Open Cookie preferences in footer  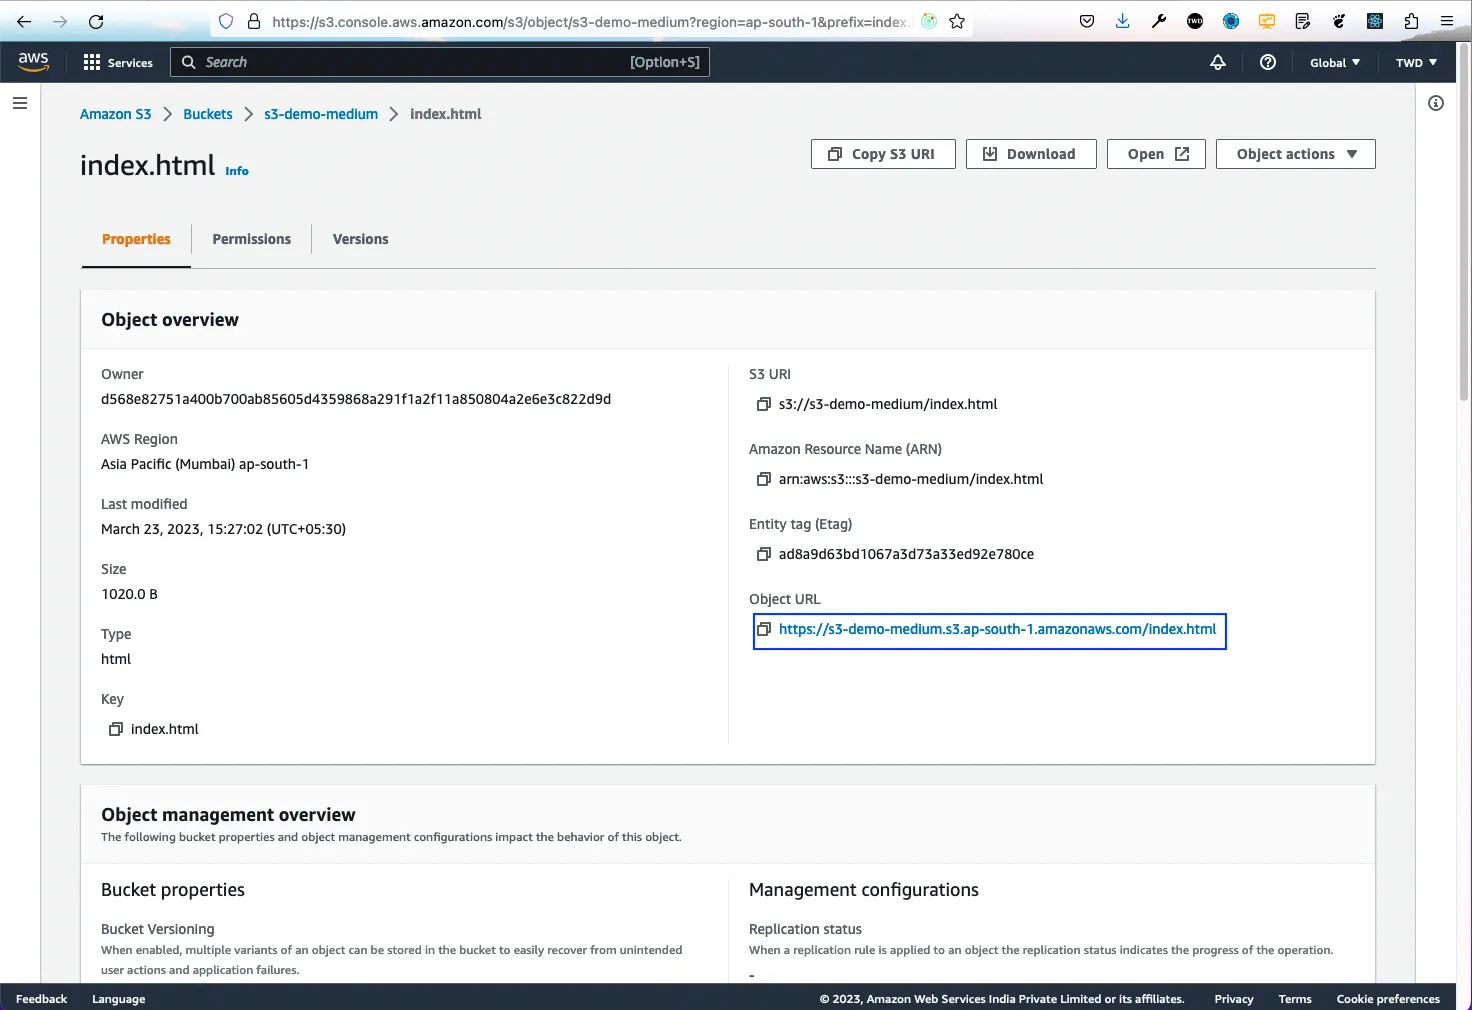click(1388, 999)
